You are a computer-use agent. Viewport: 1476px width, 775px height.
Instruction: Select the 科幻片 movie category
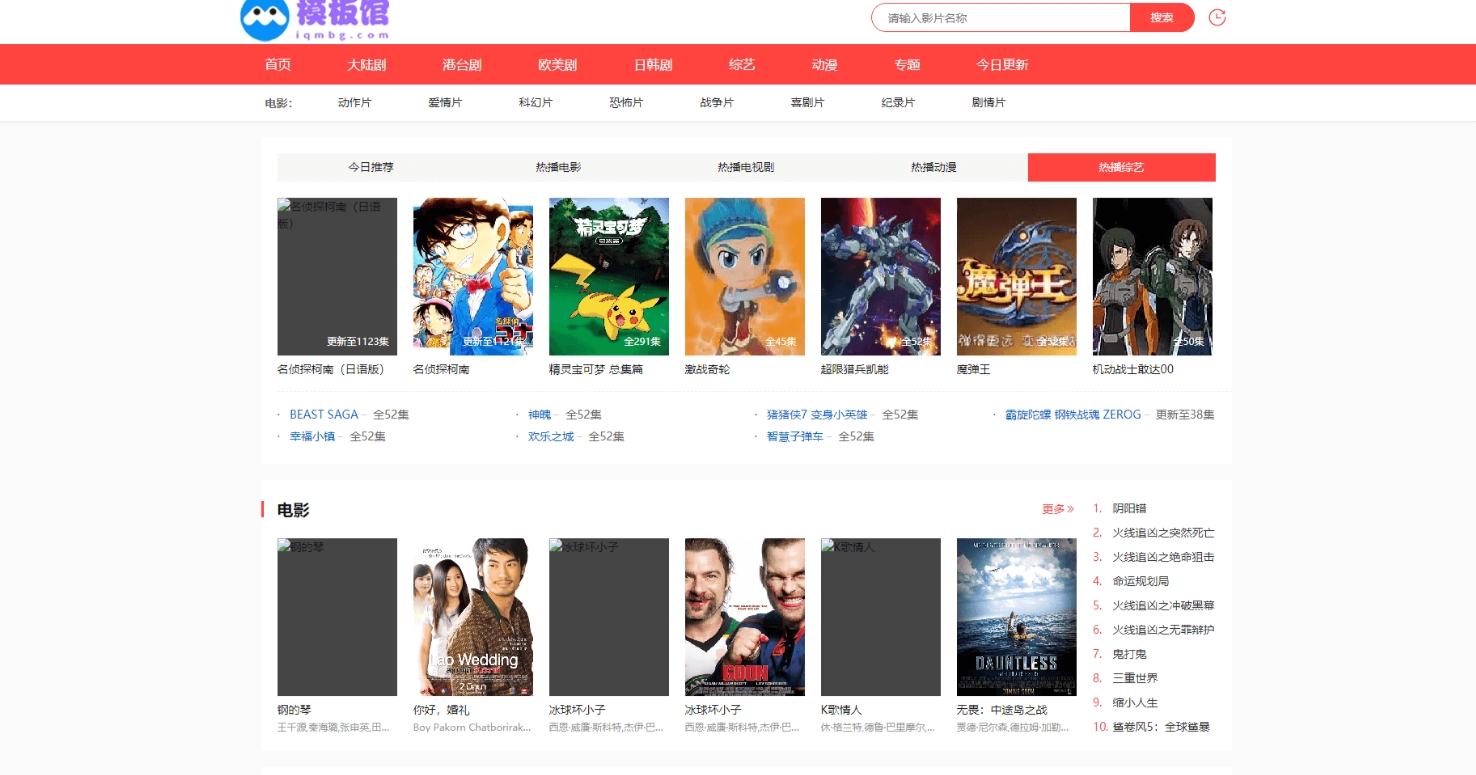[x=536, y=103]
